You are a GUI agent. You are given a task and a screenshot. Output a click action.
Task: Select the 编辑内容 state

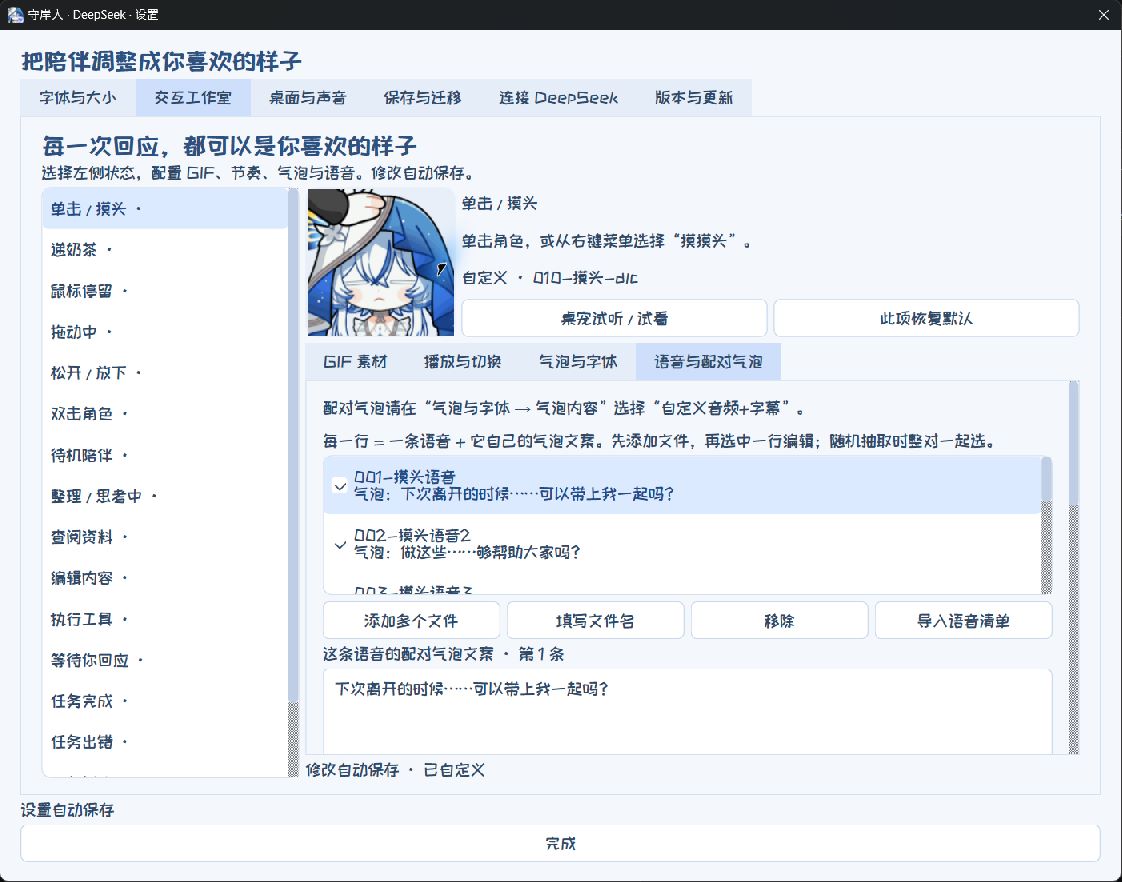[165, 578]
